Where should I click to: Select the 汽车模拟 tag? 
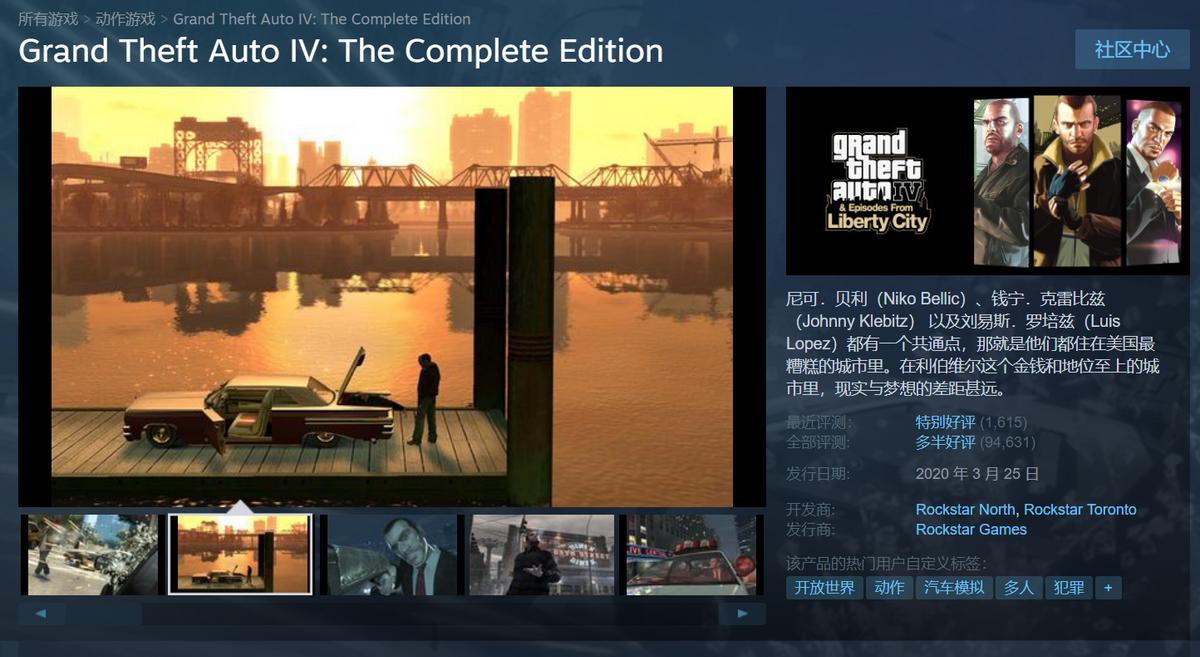tap(954, 588)
